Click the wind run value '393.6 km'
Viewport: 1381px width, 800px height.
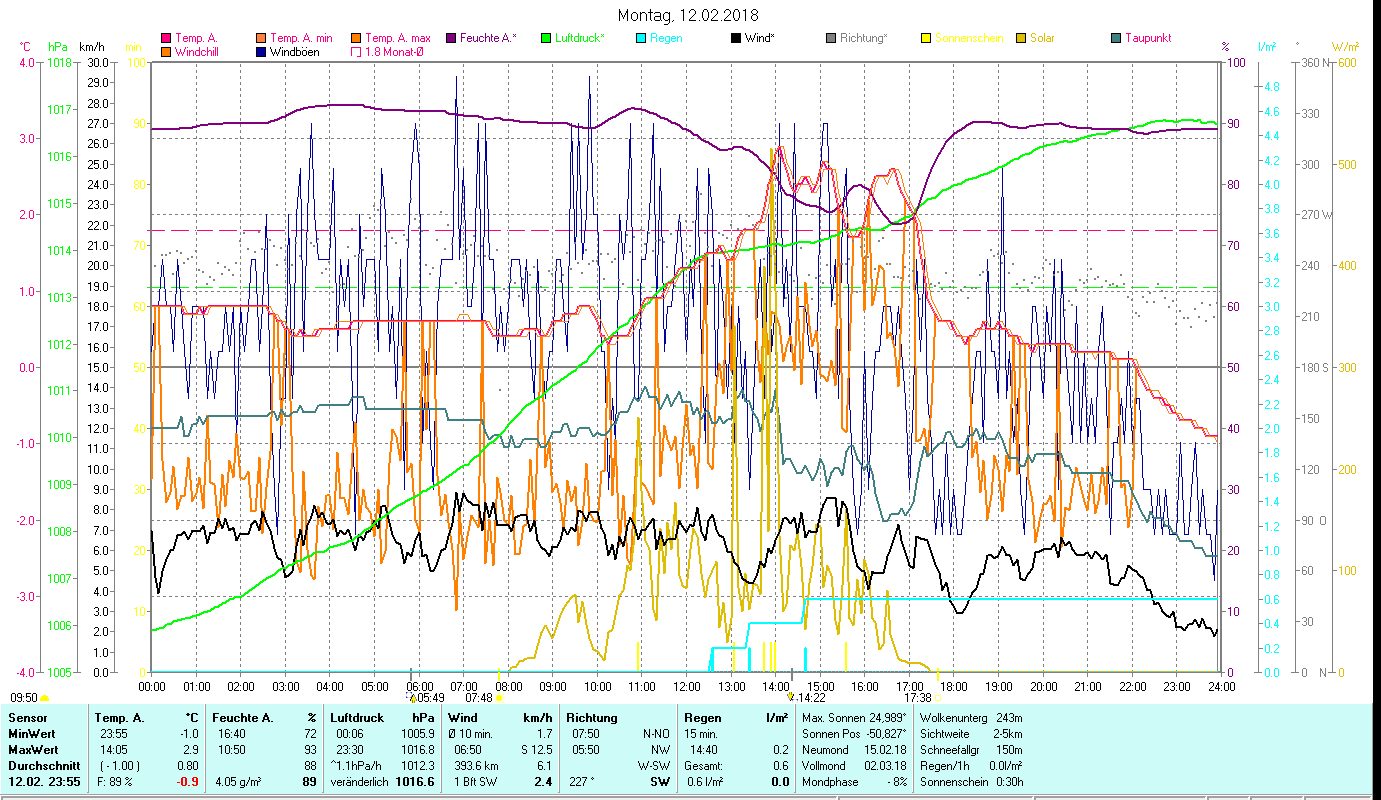pyautogui.click(x=477, y=766)
